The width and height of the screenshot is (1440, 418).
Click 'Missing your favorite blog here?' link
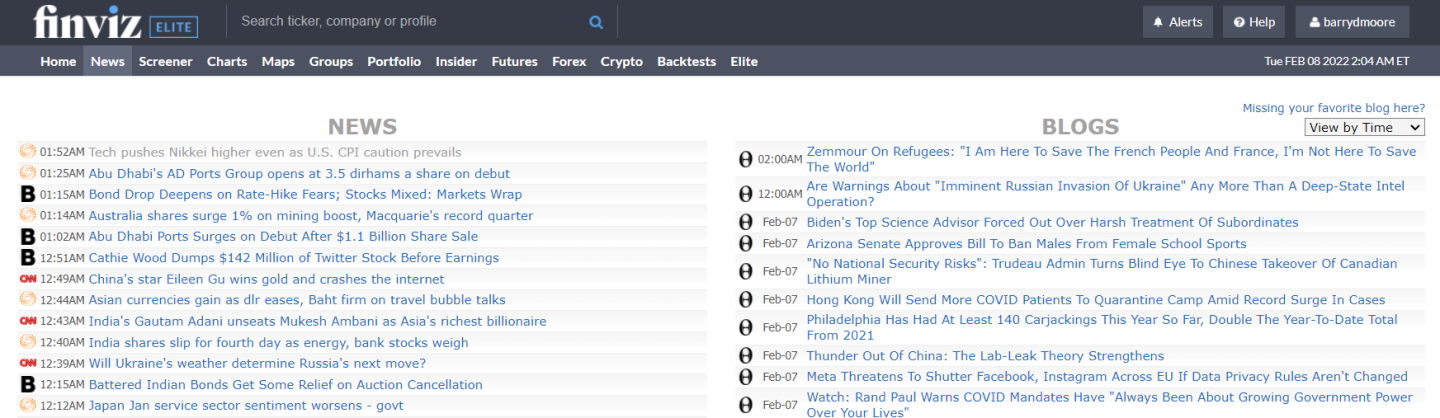(1333, 108)
